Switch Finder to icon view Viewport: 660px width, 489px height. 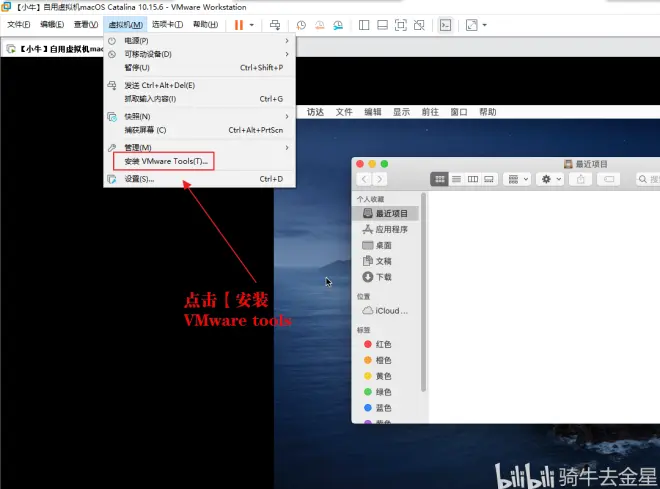[x=439, y=179]
